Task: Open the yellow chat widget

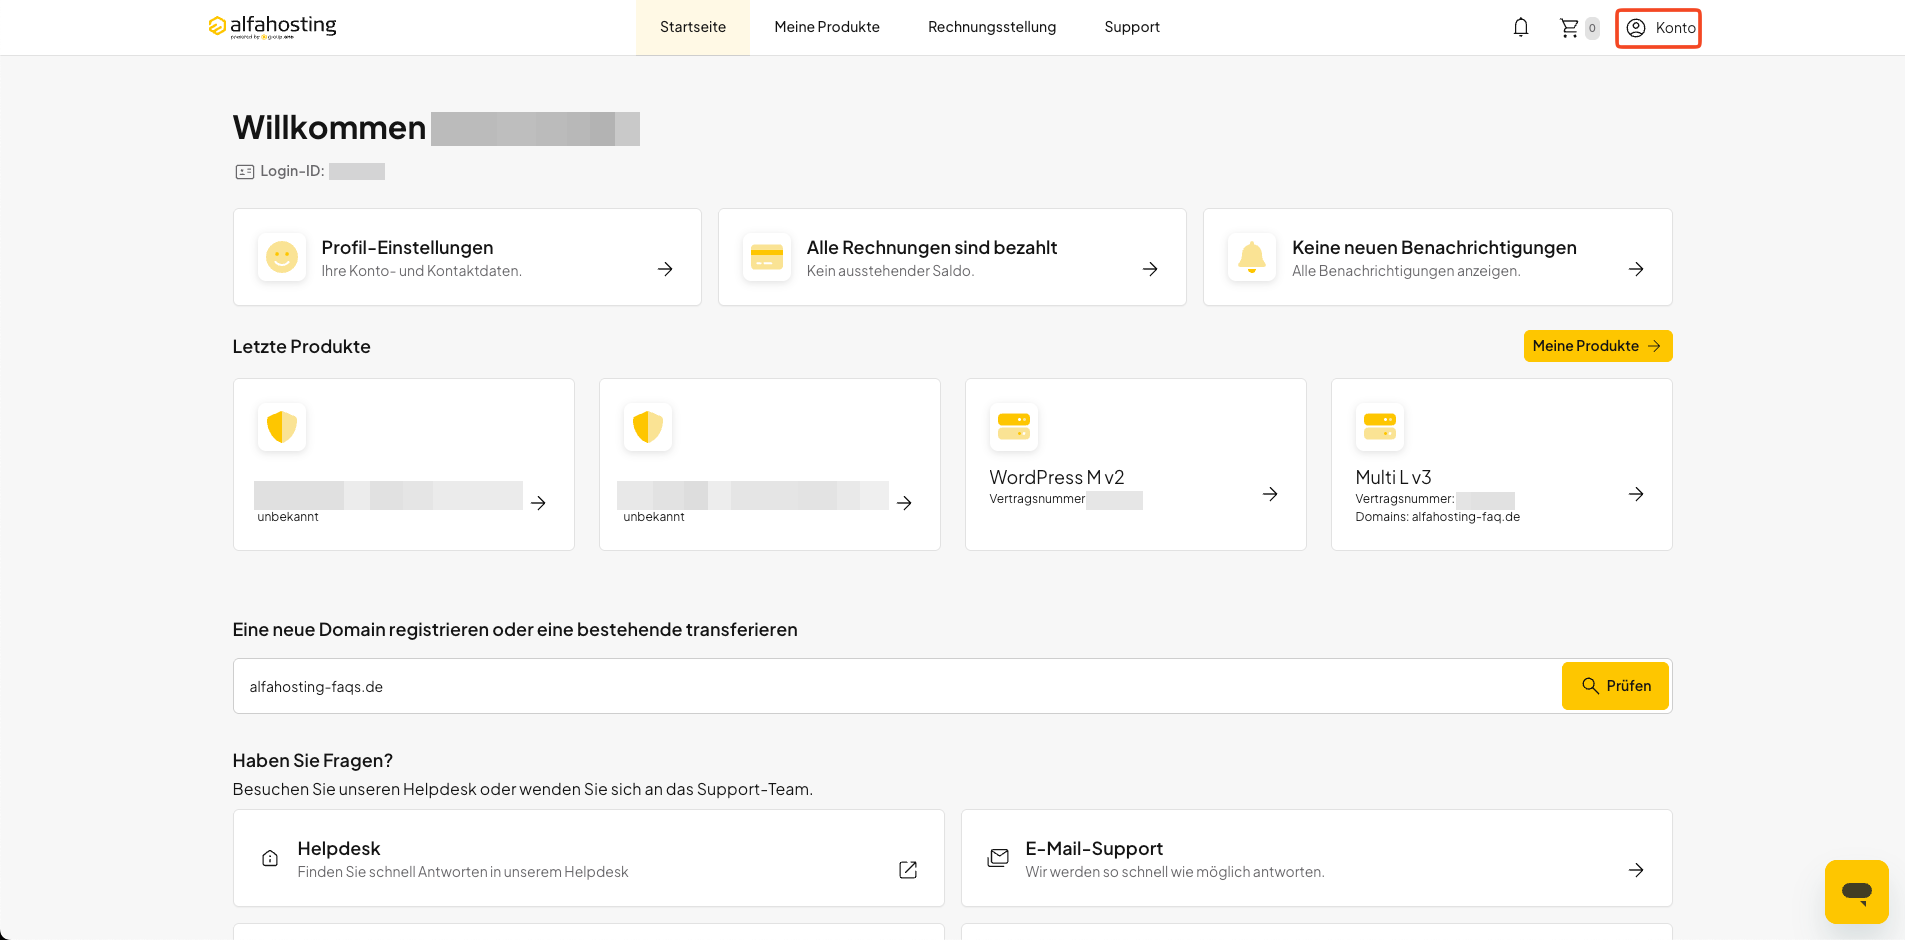Action: [x=1857, y=891]
